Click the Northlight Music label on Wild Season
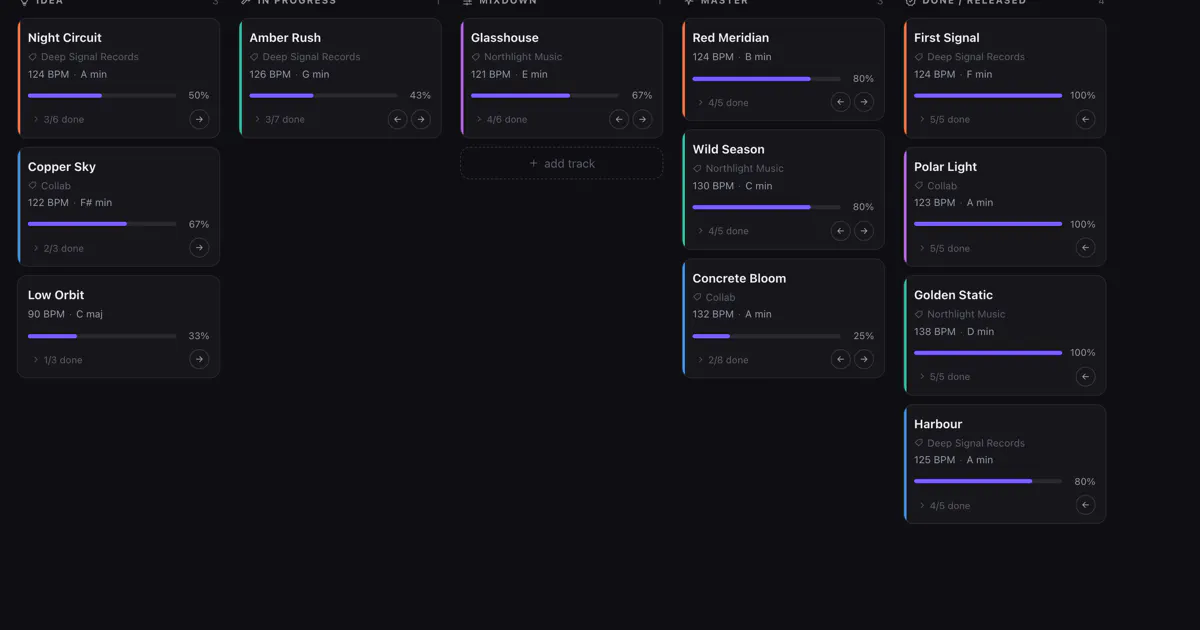 (x=745, y=168)
